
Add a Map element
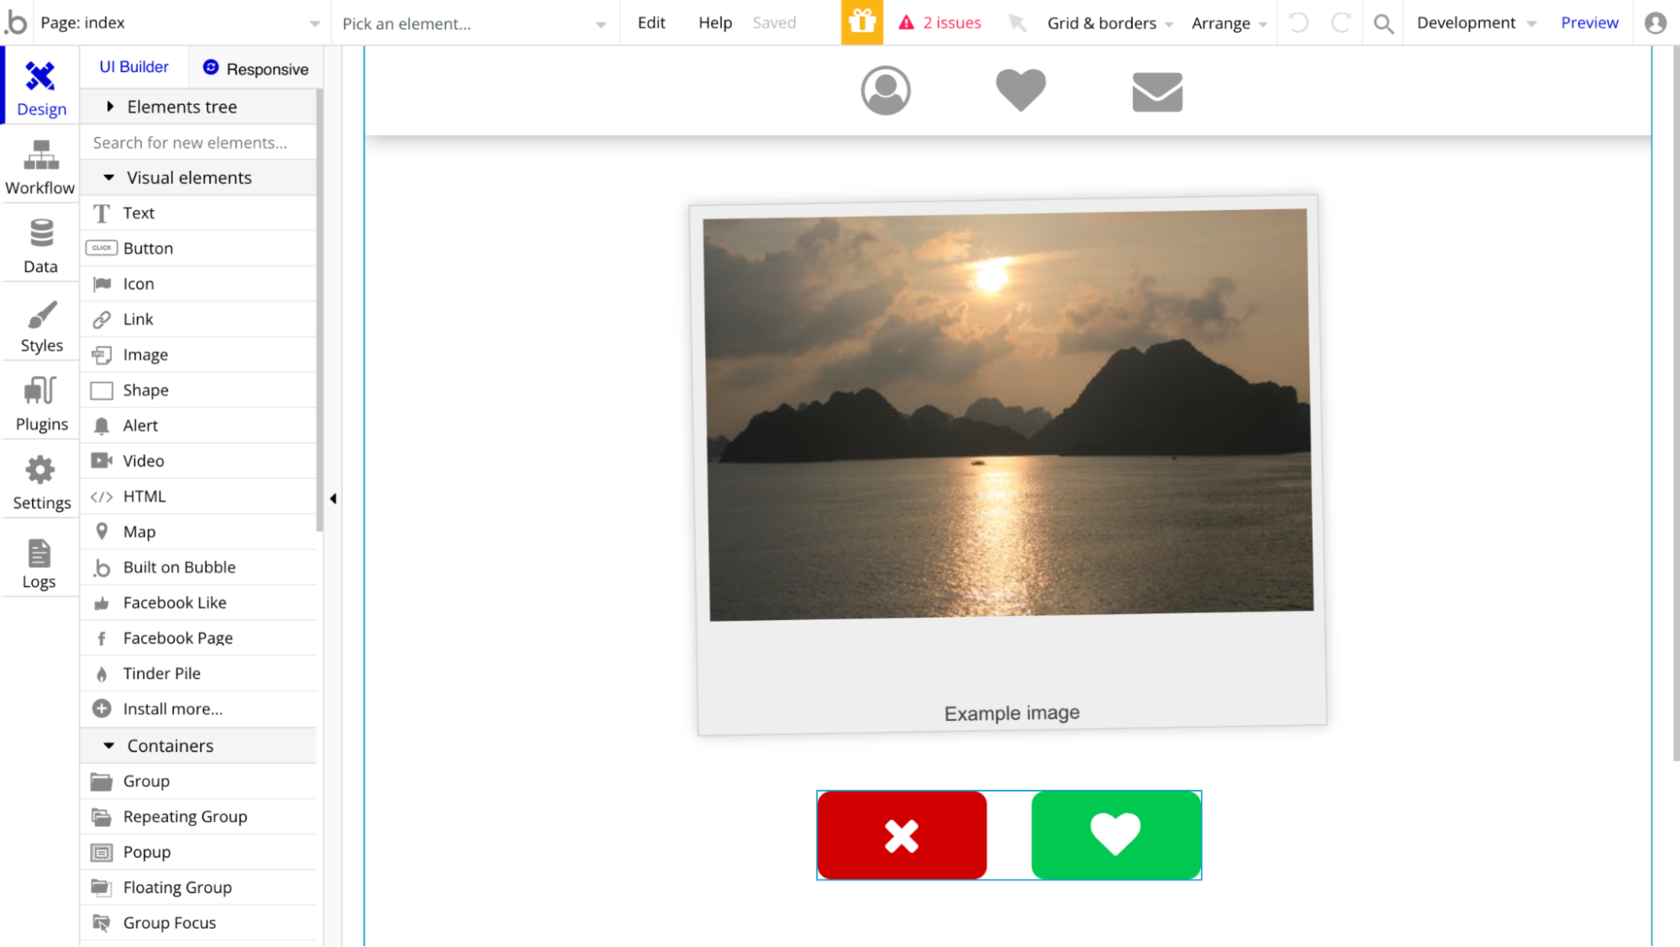[199, 532]
